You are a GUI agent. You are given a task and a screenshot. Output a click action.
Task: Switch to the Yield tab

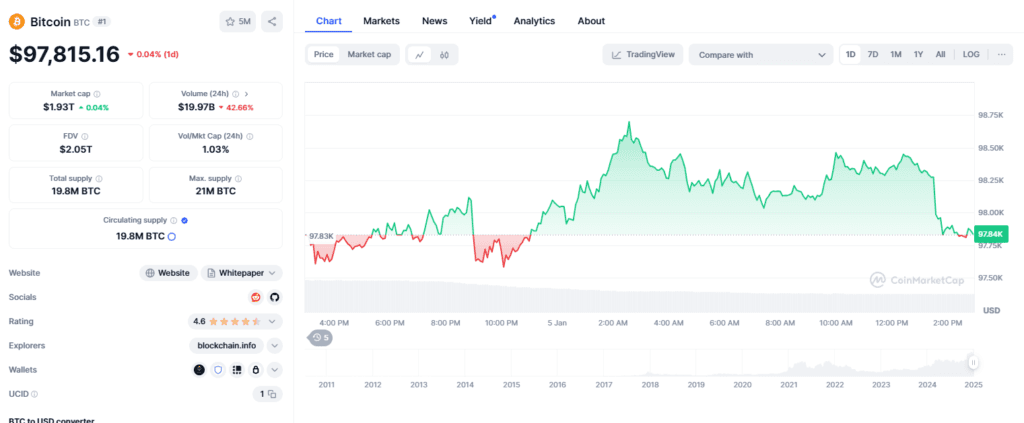481,21
